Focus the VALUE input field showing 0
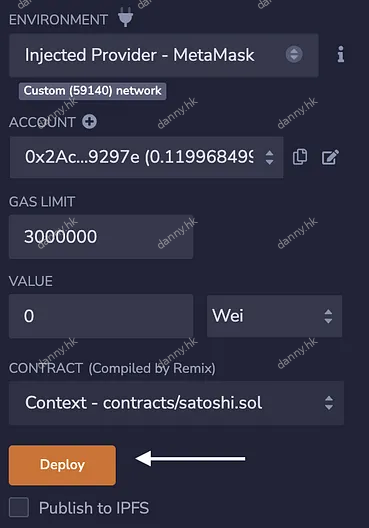Viewport: 369px width, 528px height. pyautogui.click(x=101, y=316)
